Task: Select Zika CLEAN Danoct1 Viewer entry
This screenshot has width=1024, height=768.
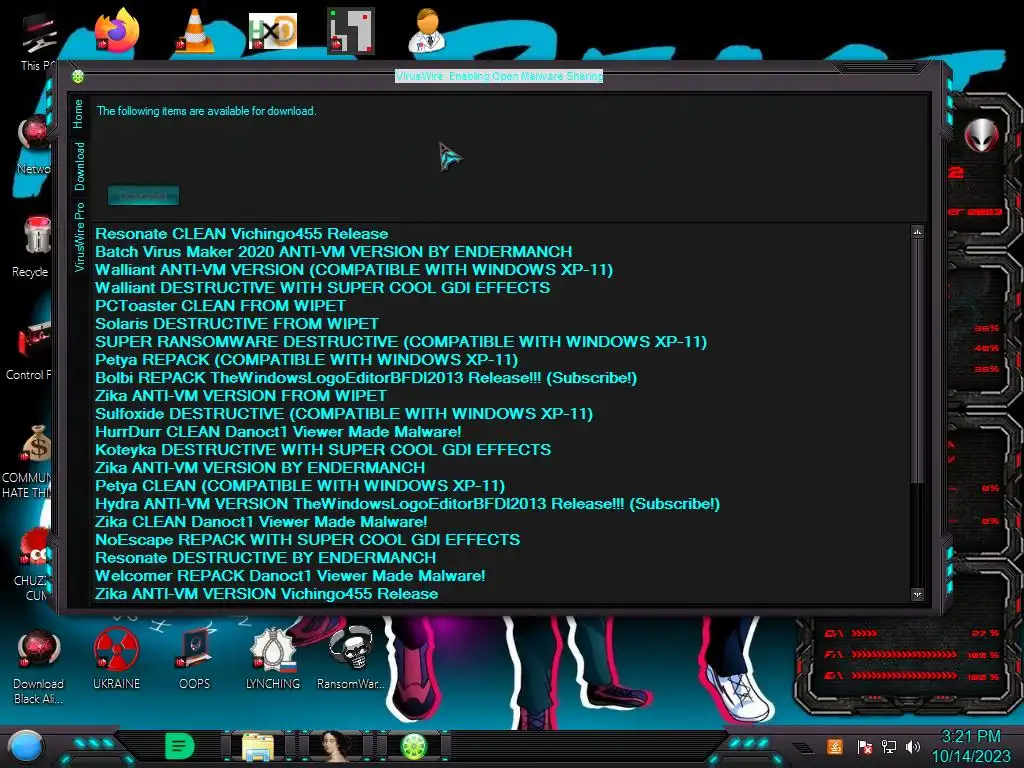Action: point(261,522)
